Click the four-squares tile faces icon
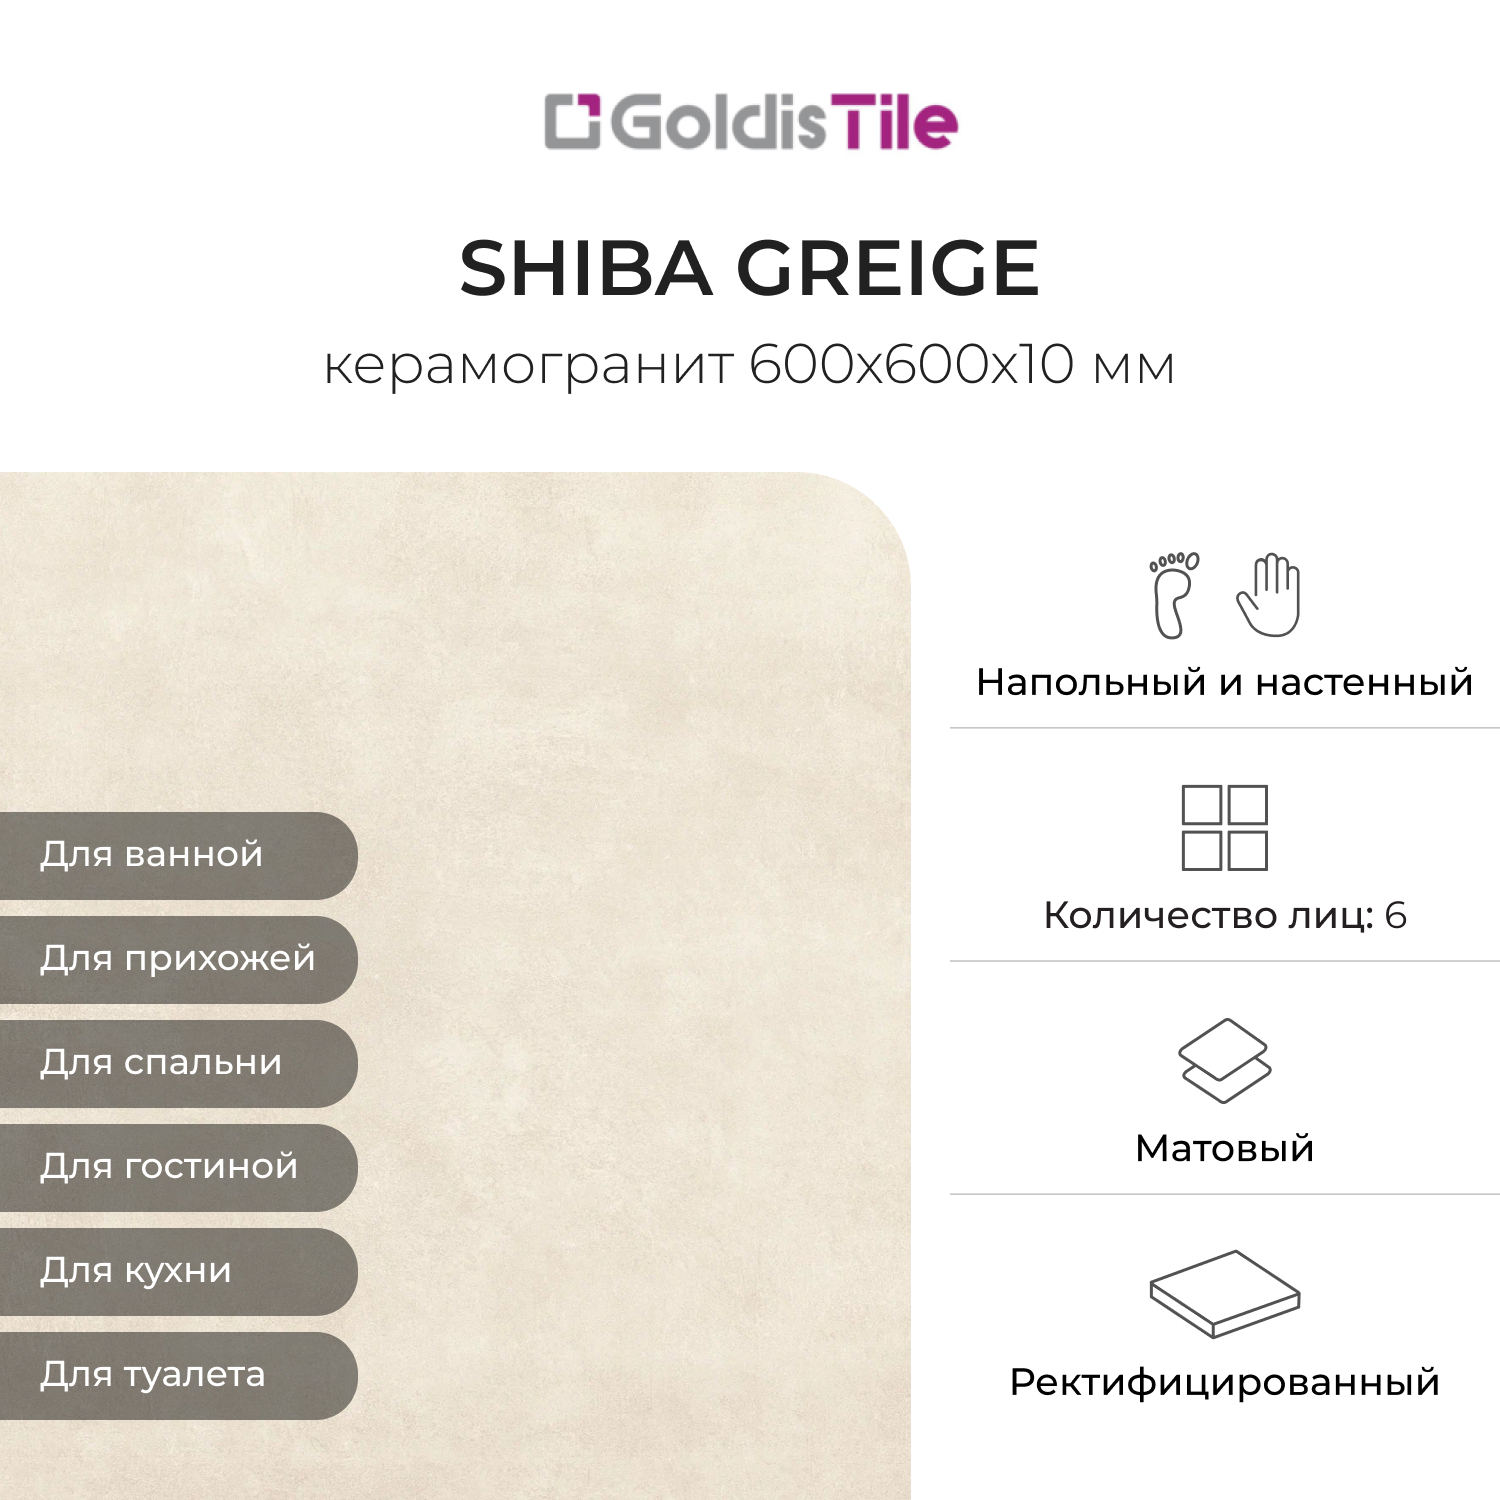Screen dimensions: 1500x1500 (1224, 828)
